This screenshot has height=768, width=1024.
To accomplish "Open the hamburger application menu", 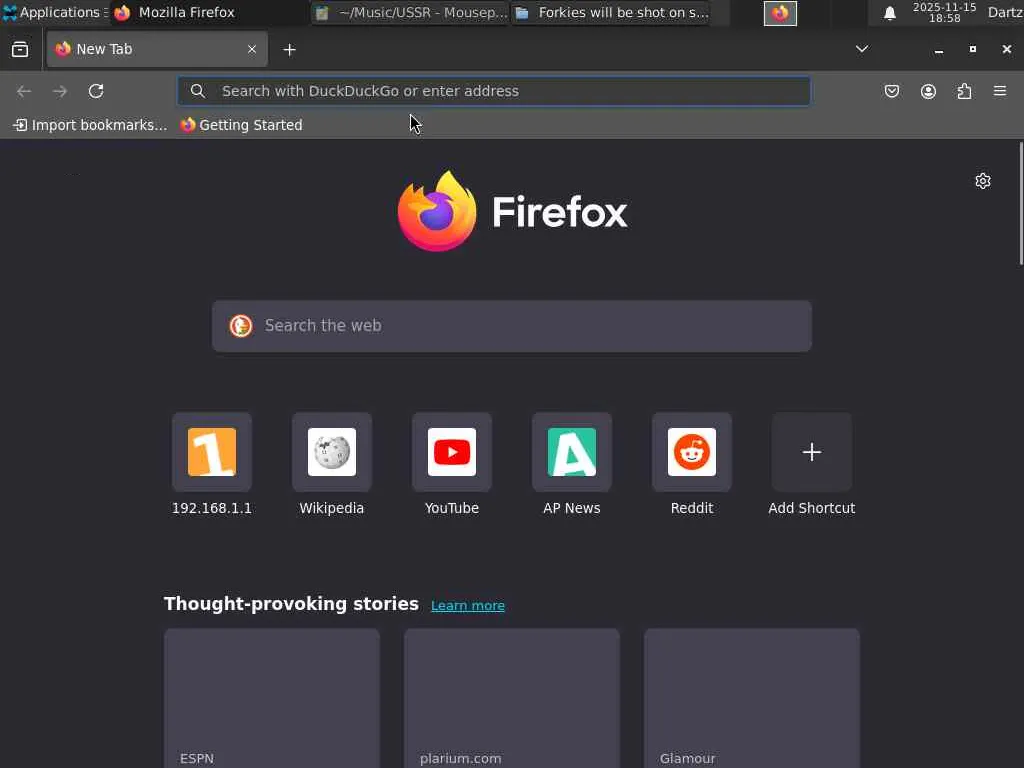I will 1000,91.
